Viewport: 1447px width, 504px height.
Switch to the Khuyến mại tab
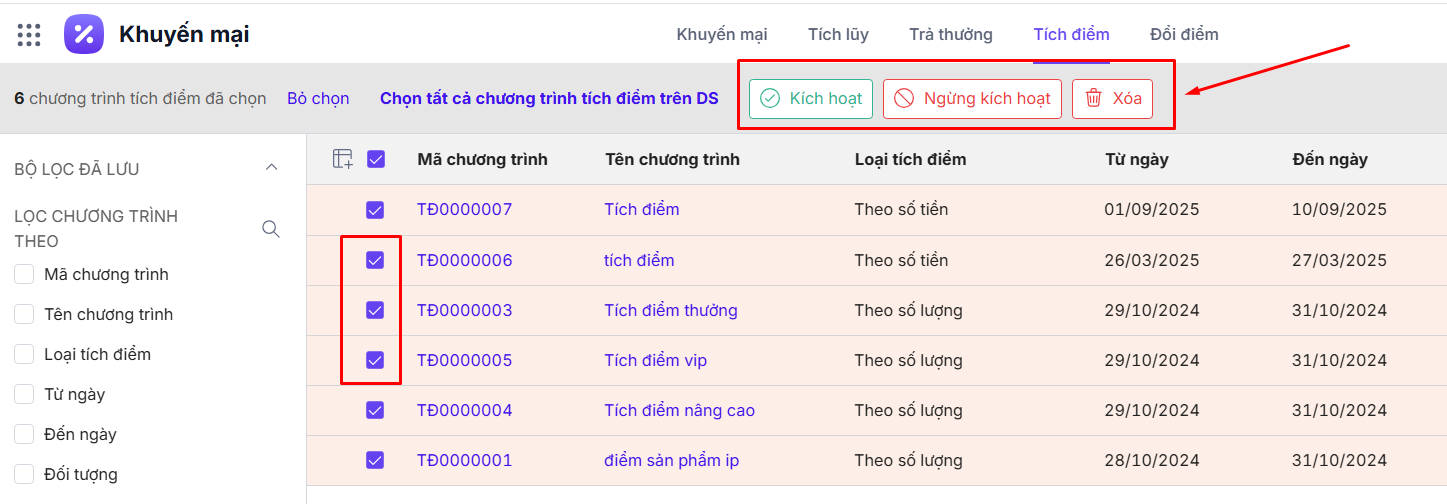click(721, 35)
